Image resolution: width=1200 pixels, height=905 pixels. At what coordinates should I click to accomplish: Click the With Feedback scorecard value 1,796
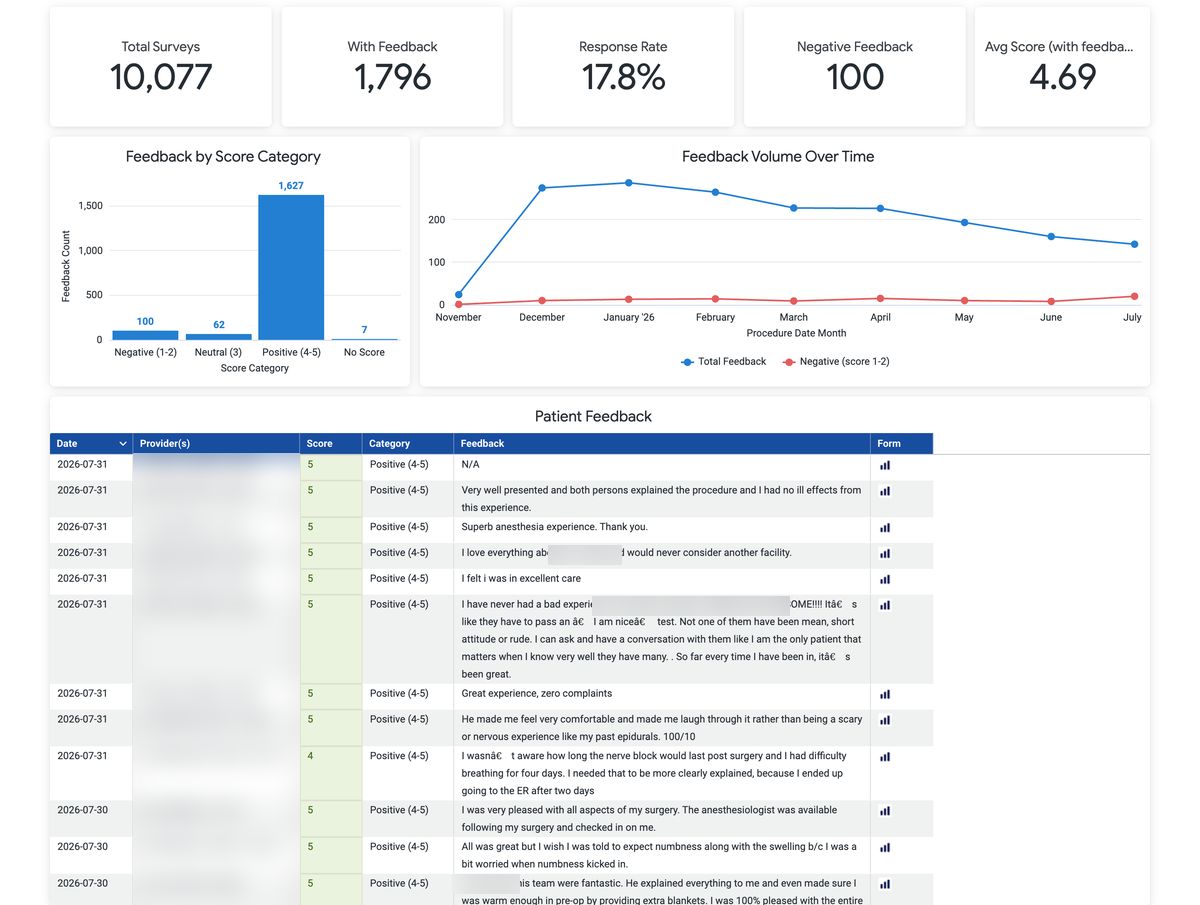(392, 77)
